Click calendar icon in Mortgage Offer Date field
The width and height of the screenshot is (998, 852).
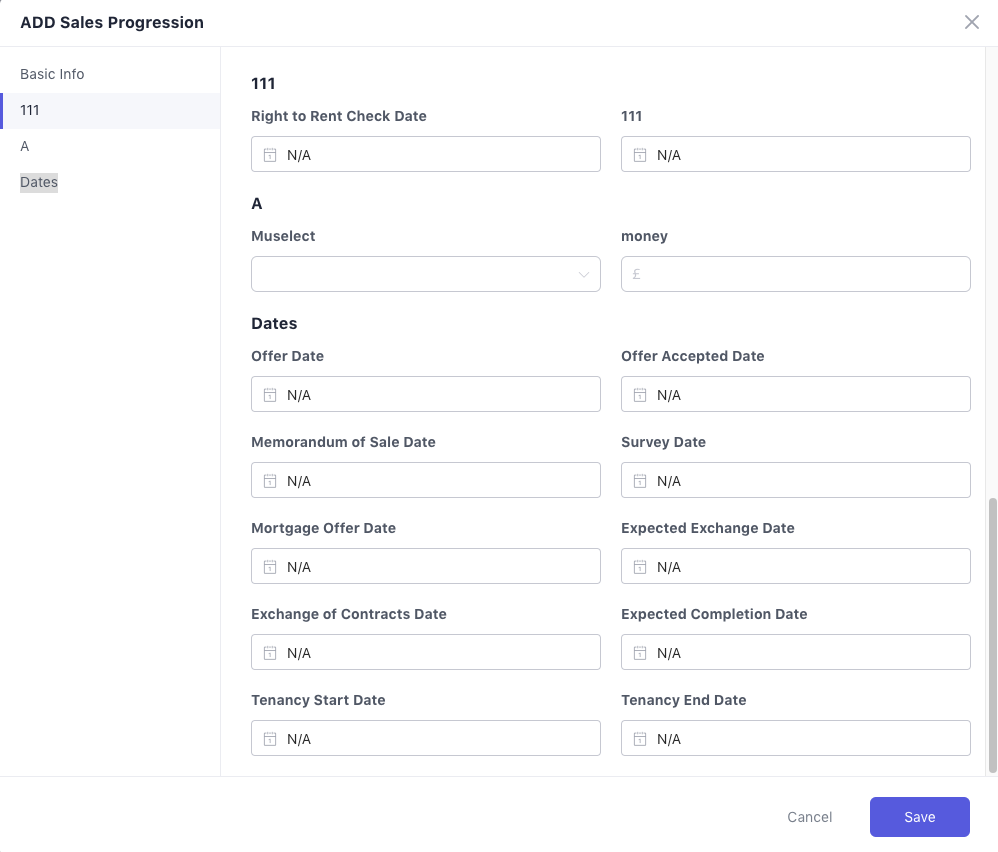(x=269, y=567)
